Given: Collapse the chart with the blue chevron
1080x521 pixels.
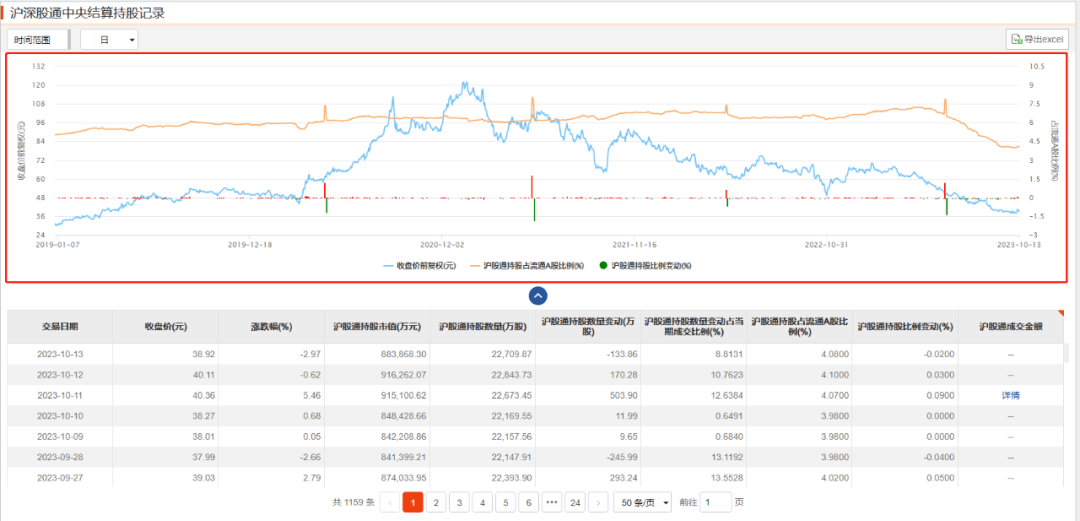Looking at the screenshot, I should (537, 295).
